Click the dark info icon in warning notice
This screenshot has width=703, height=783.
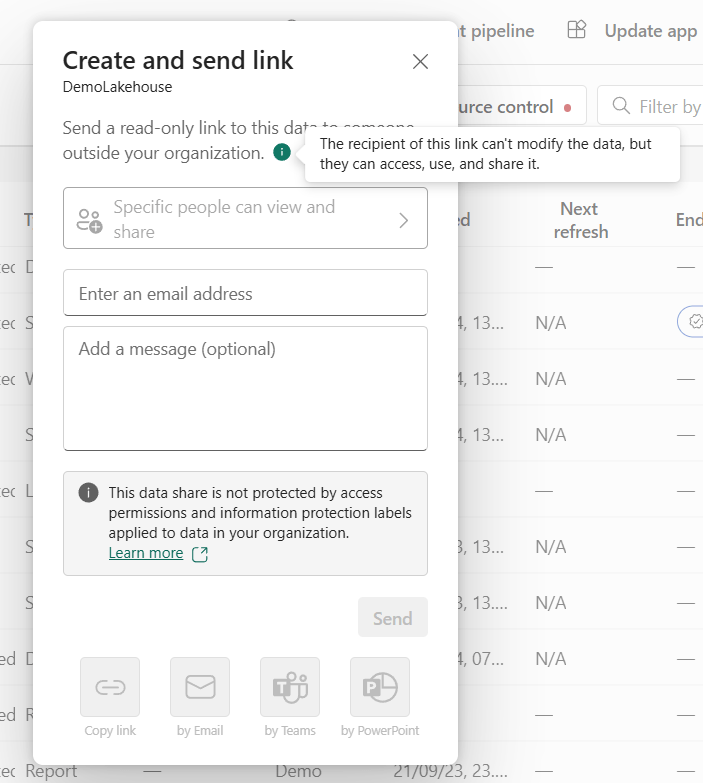click(89, 493)
